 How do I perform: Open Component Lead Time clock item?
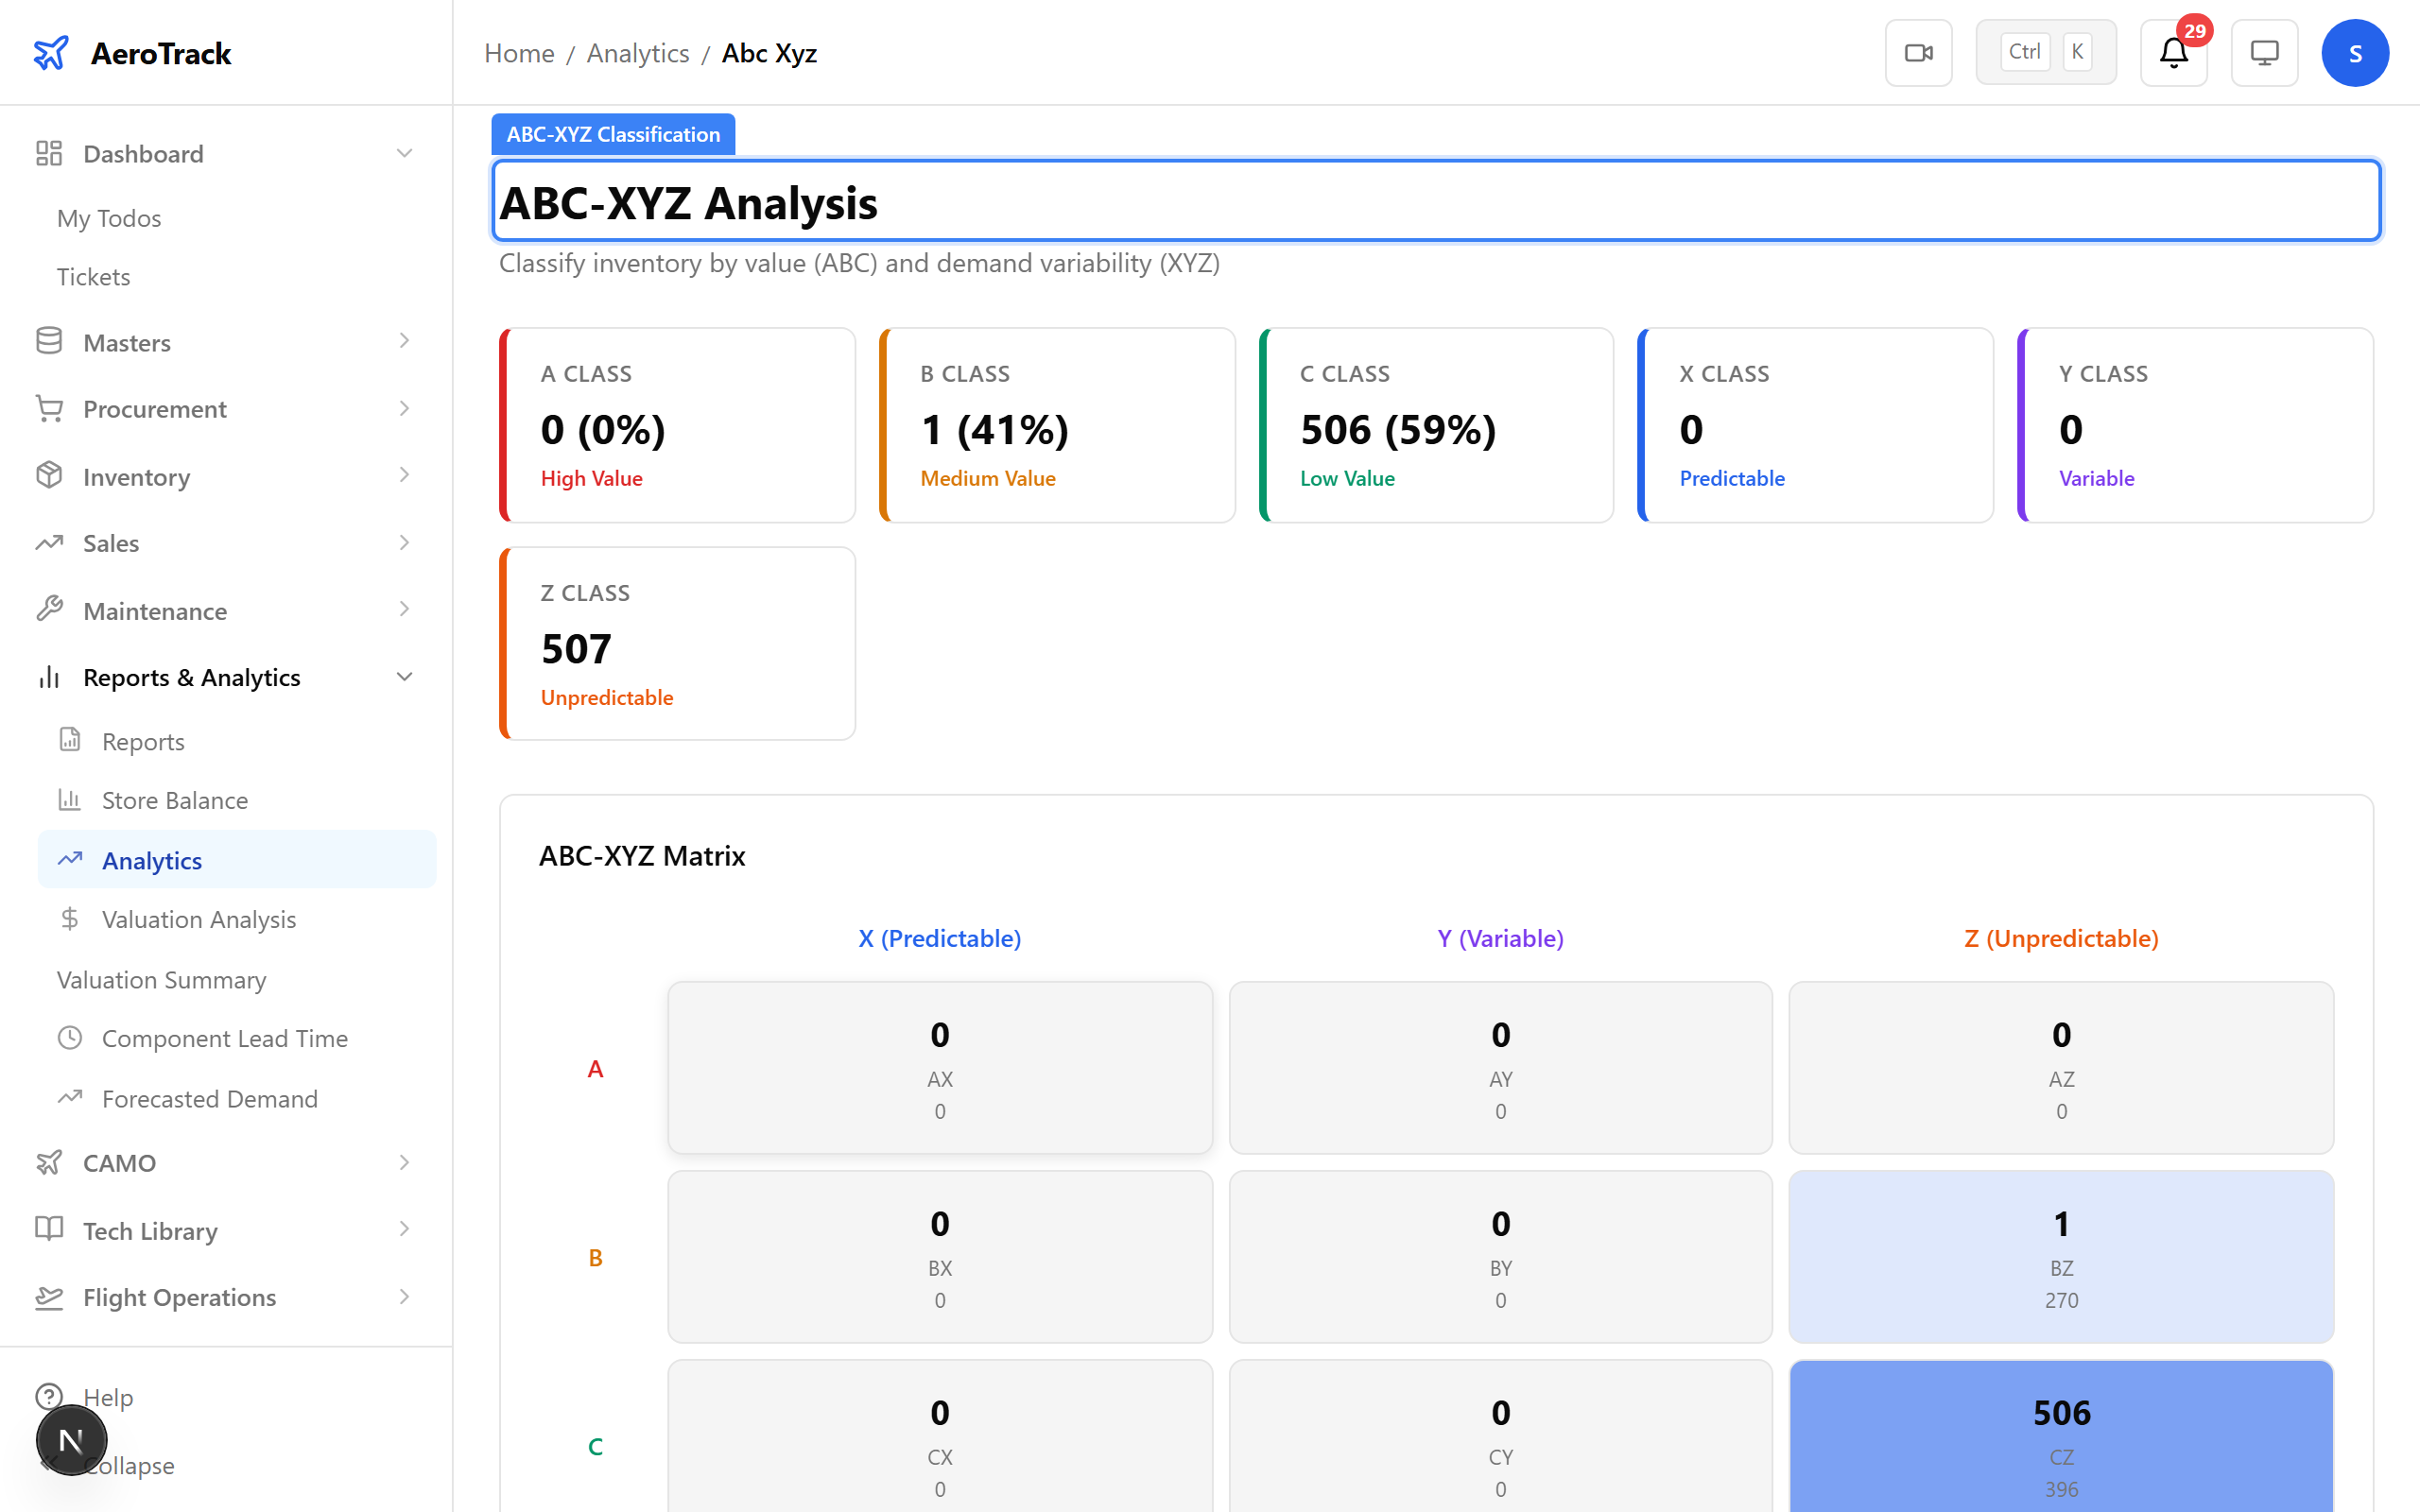pyautogui.click(x=224, y=1038)
